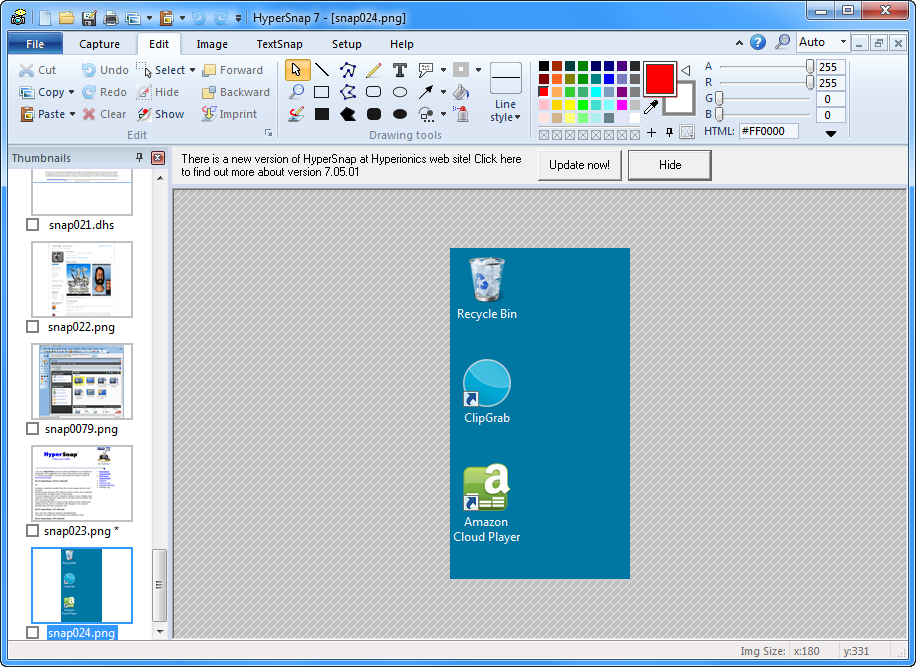Open the TextSnap tab
Viewport: 916px width, 667px height.
pos(280,44)
